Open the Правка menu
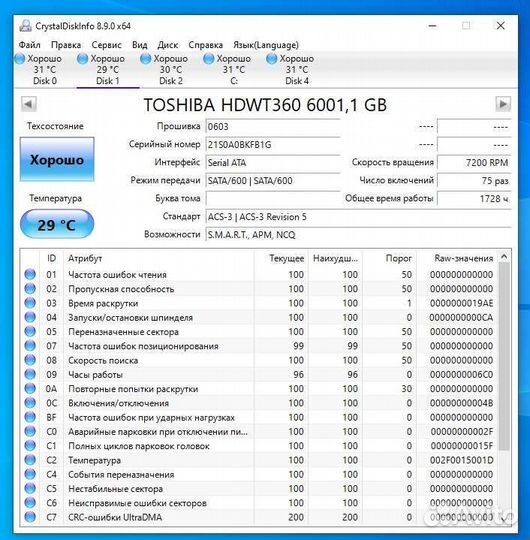Image resolution: width=530 pixels, height=540 pixels. tap(66, 45)
